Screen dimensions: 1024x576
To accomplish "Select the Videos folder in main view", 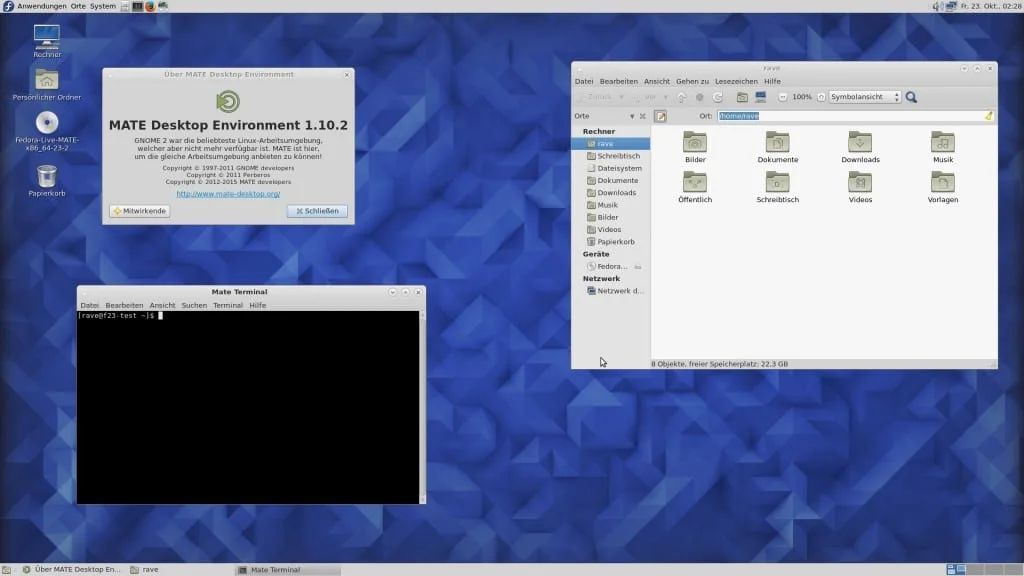I will [860, 187].
